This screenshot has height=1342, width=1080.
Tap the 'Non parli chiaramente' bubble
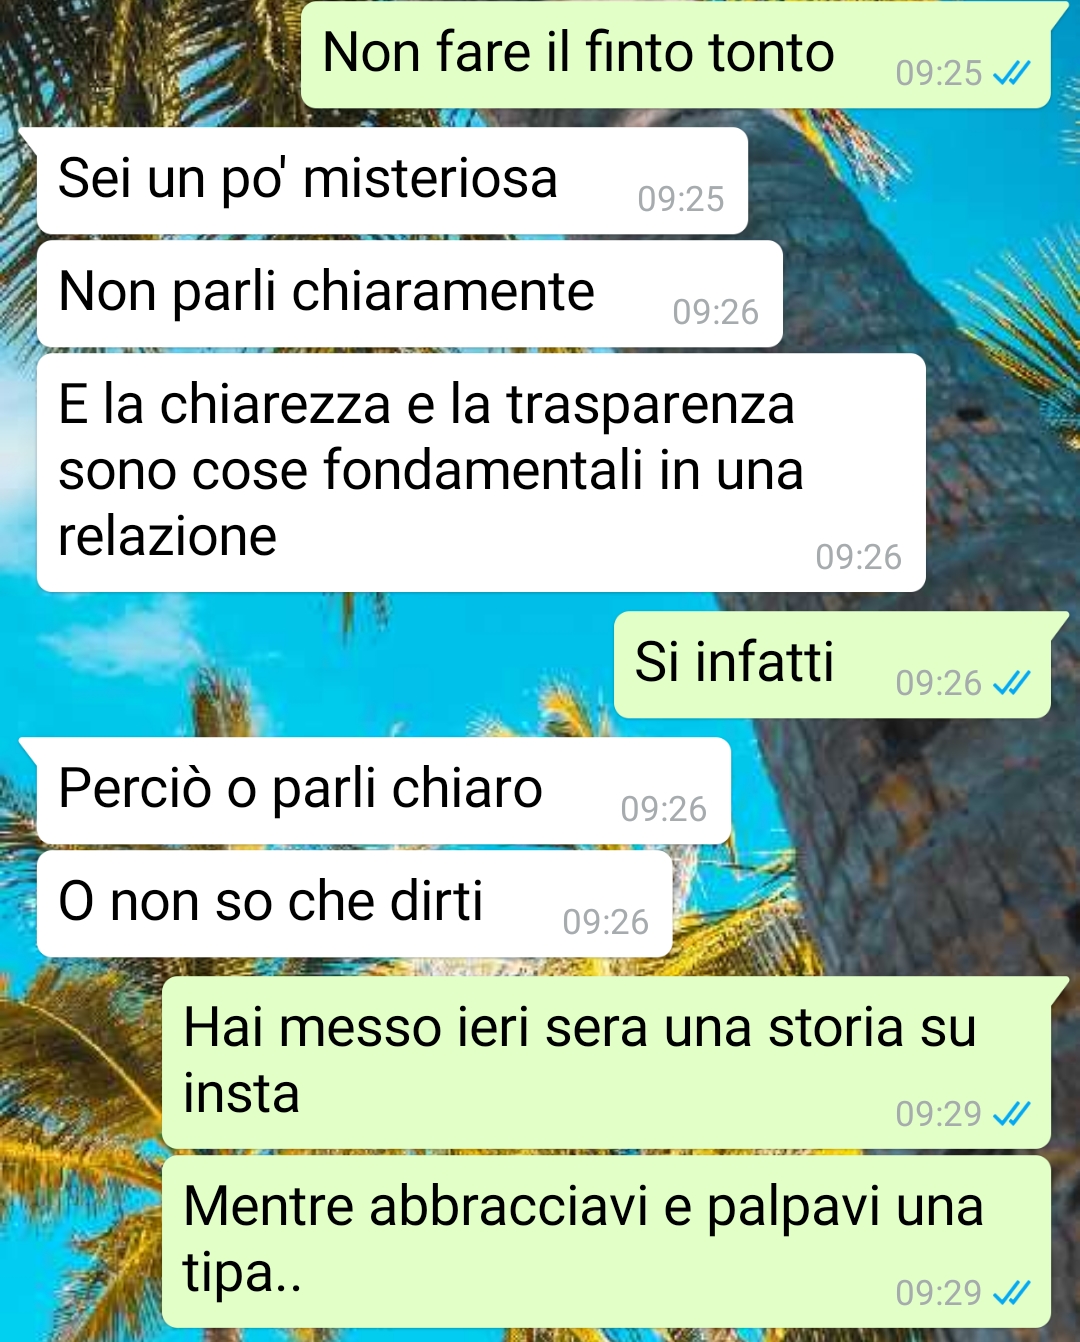point(409,294)
